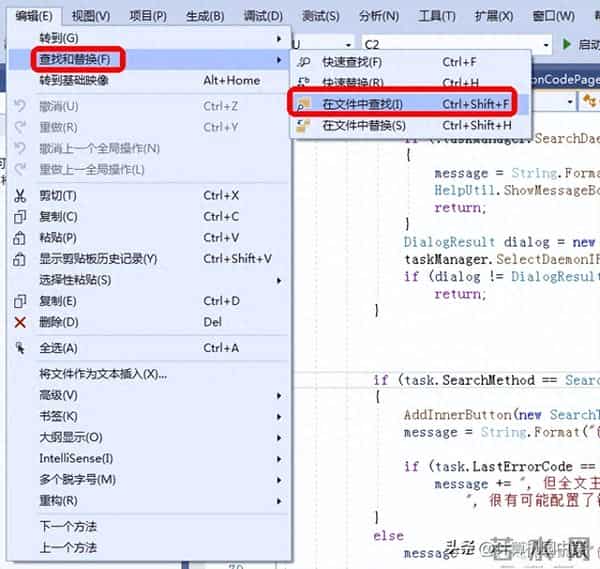This screenshot has height=569, width=600.
Task: Open the 工具(T) menu
Action: 437,16
